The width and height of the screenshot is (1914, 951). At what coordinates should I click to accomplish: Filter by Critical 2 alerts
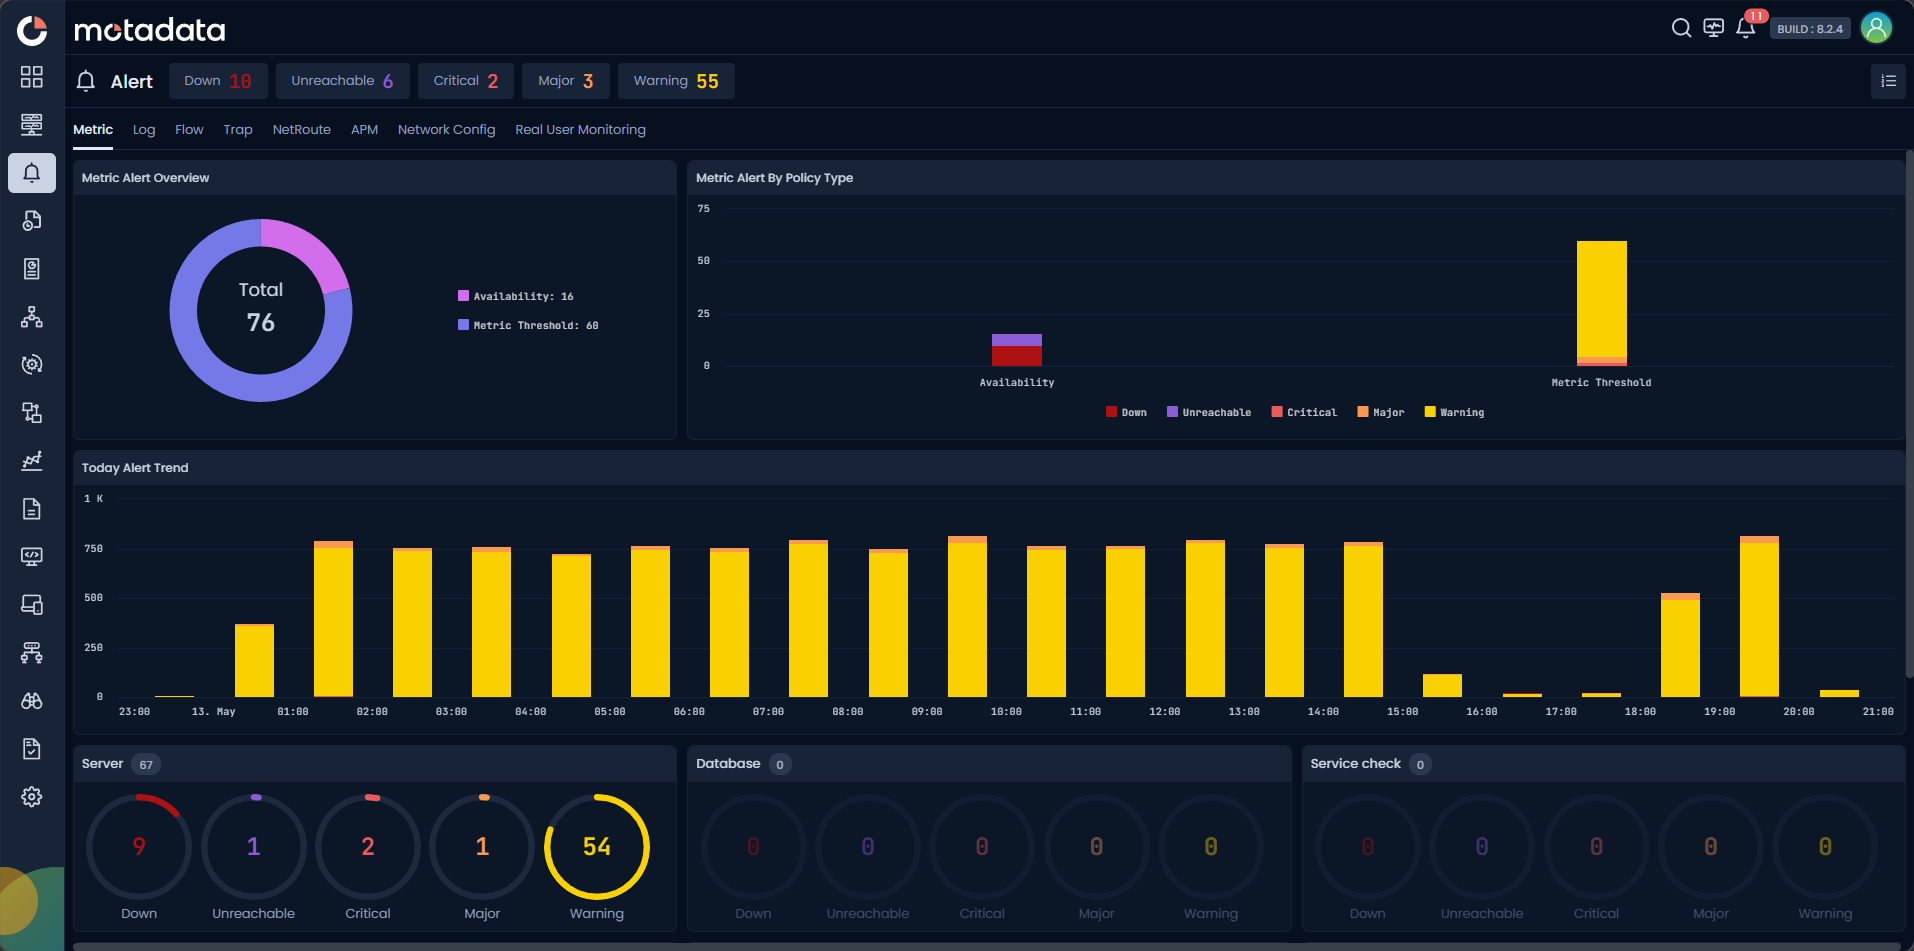click(x=466, y=81)
